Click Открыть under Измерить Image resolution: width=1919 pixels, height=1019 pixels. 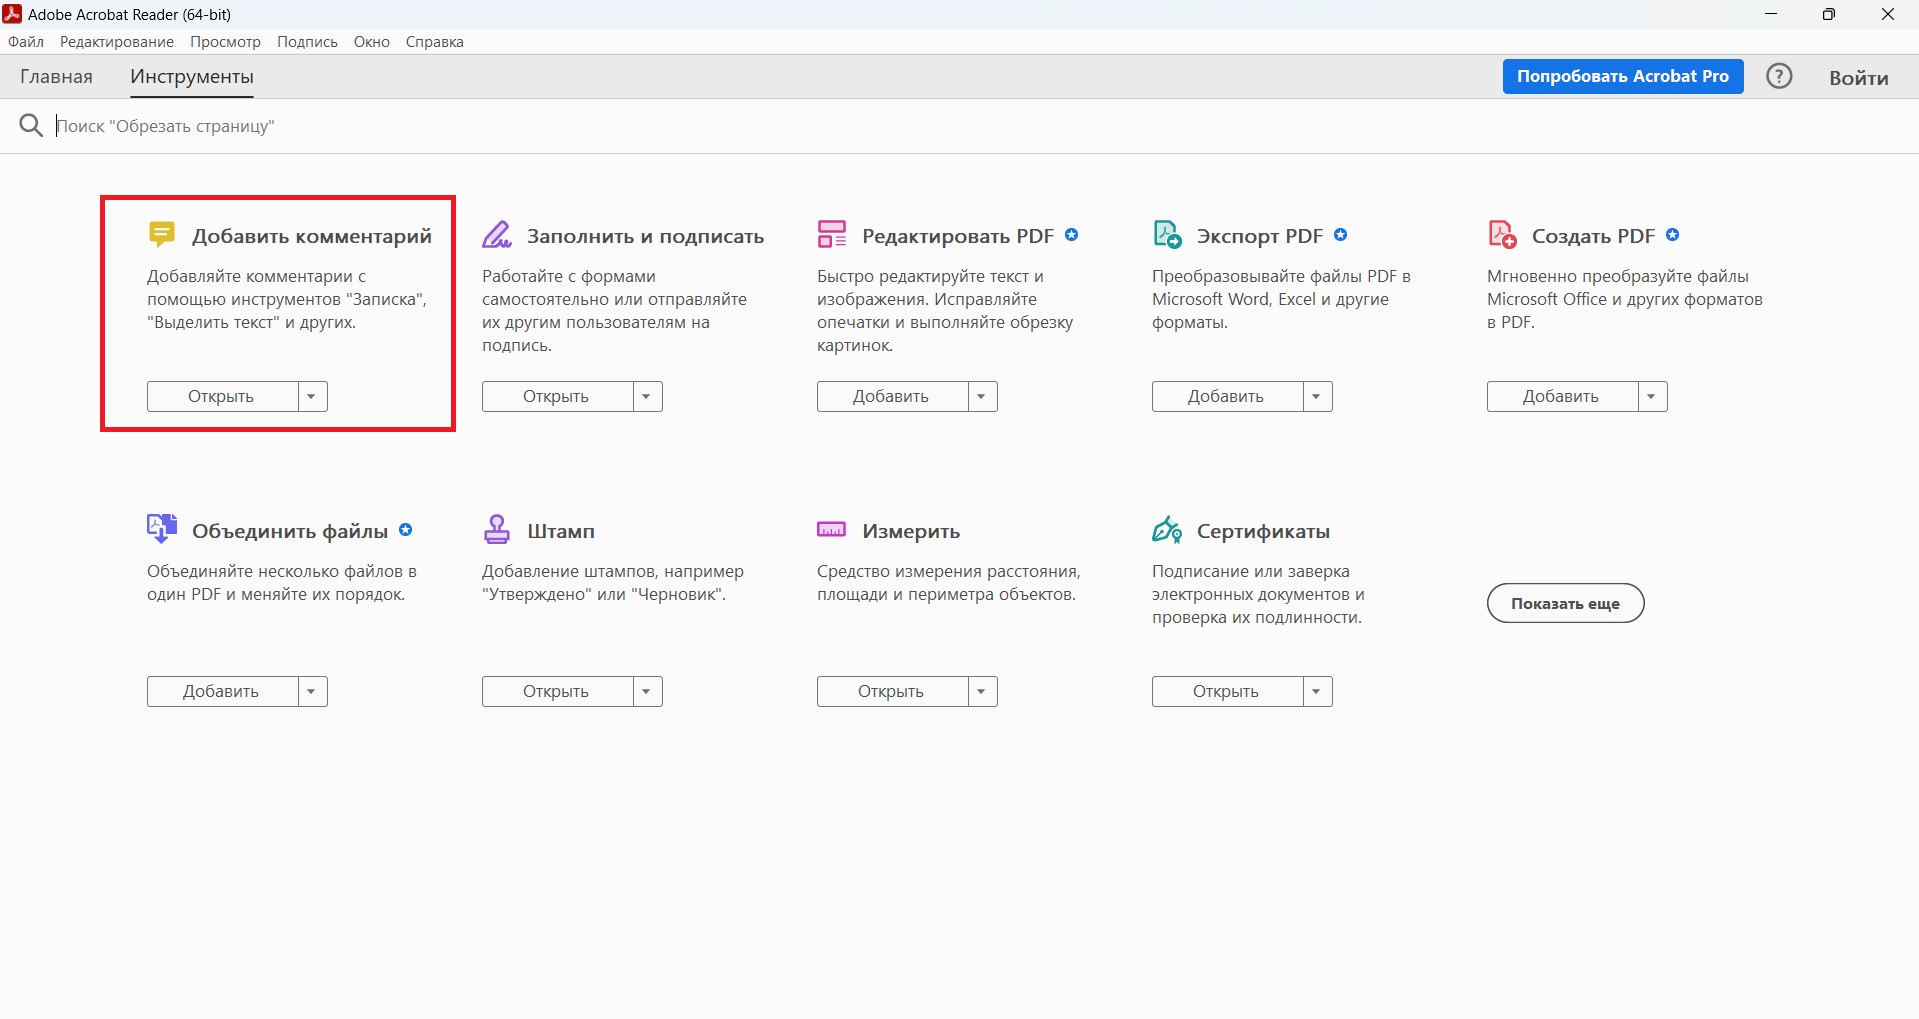pos(892,692)
